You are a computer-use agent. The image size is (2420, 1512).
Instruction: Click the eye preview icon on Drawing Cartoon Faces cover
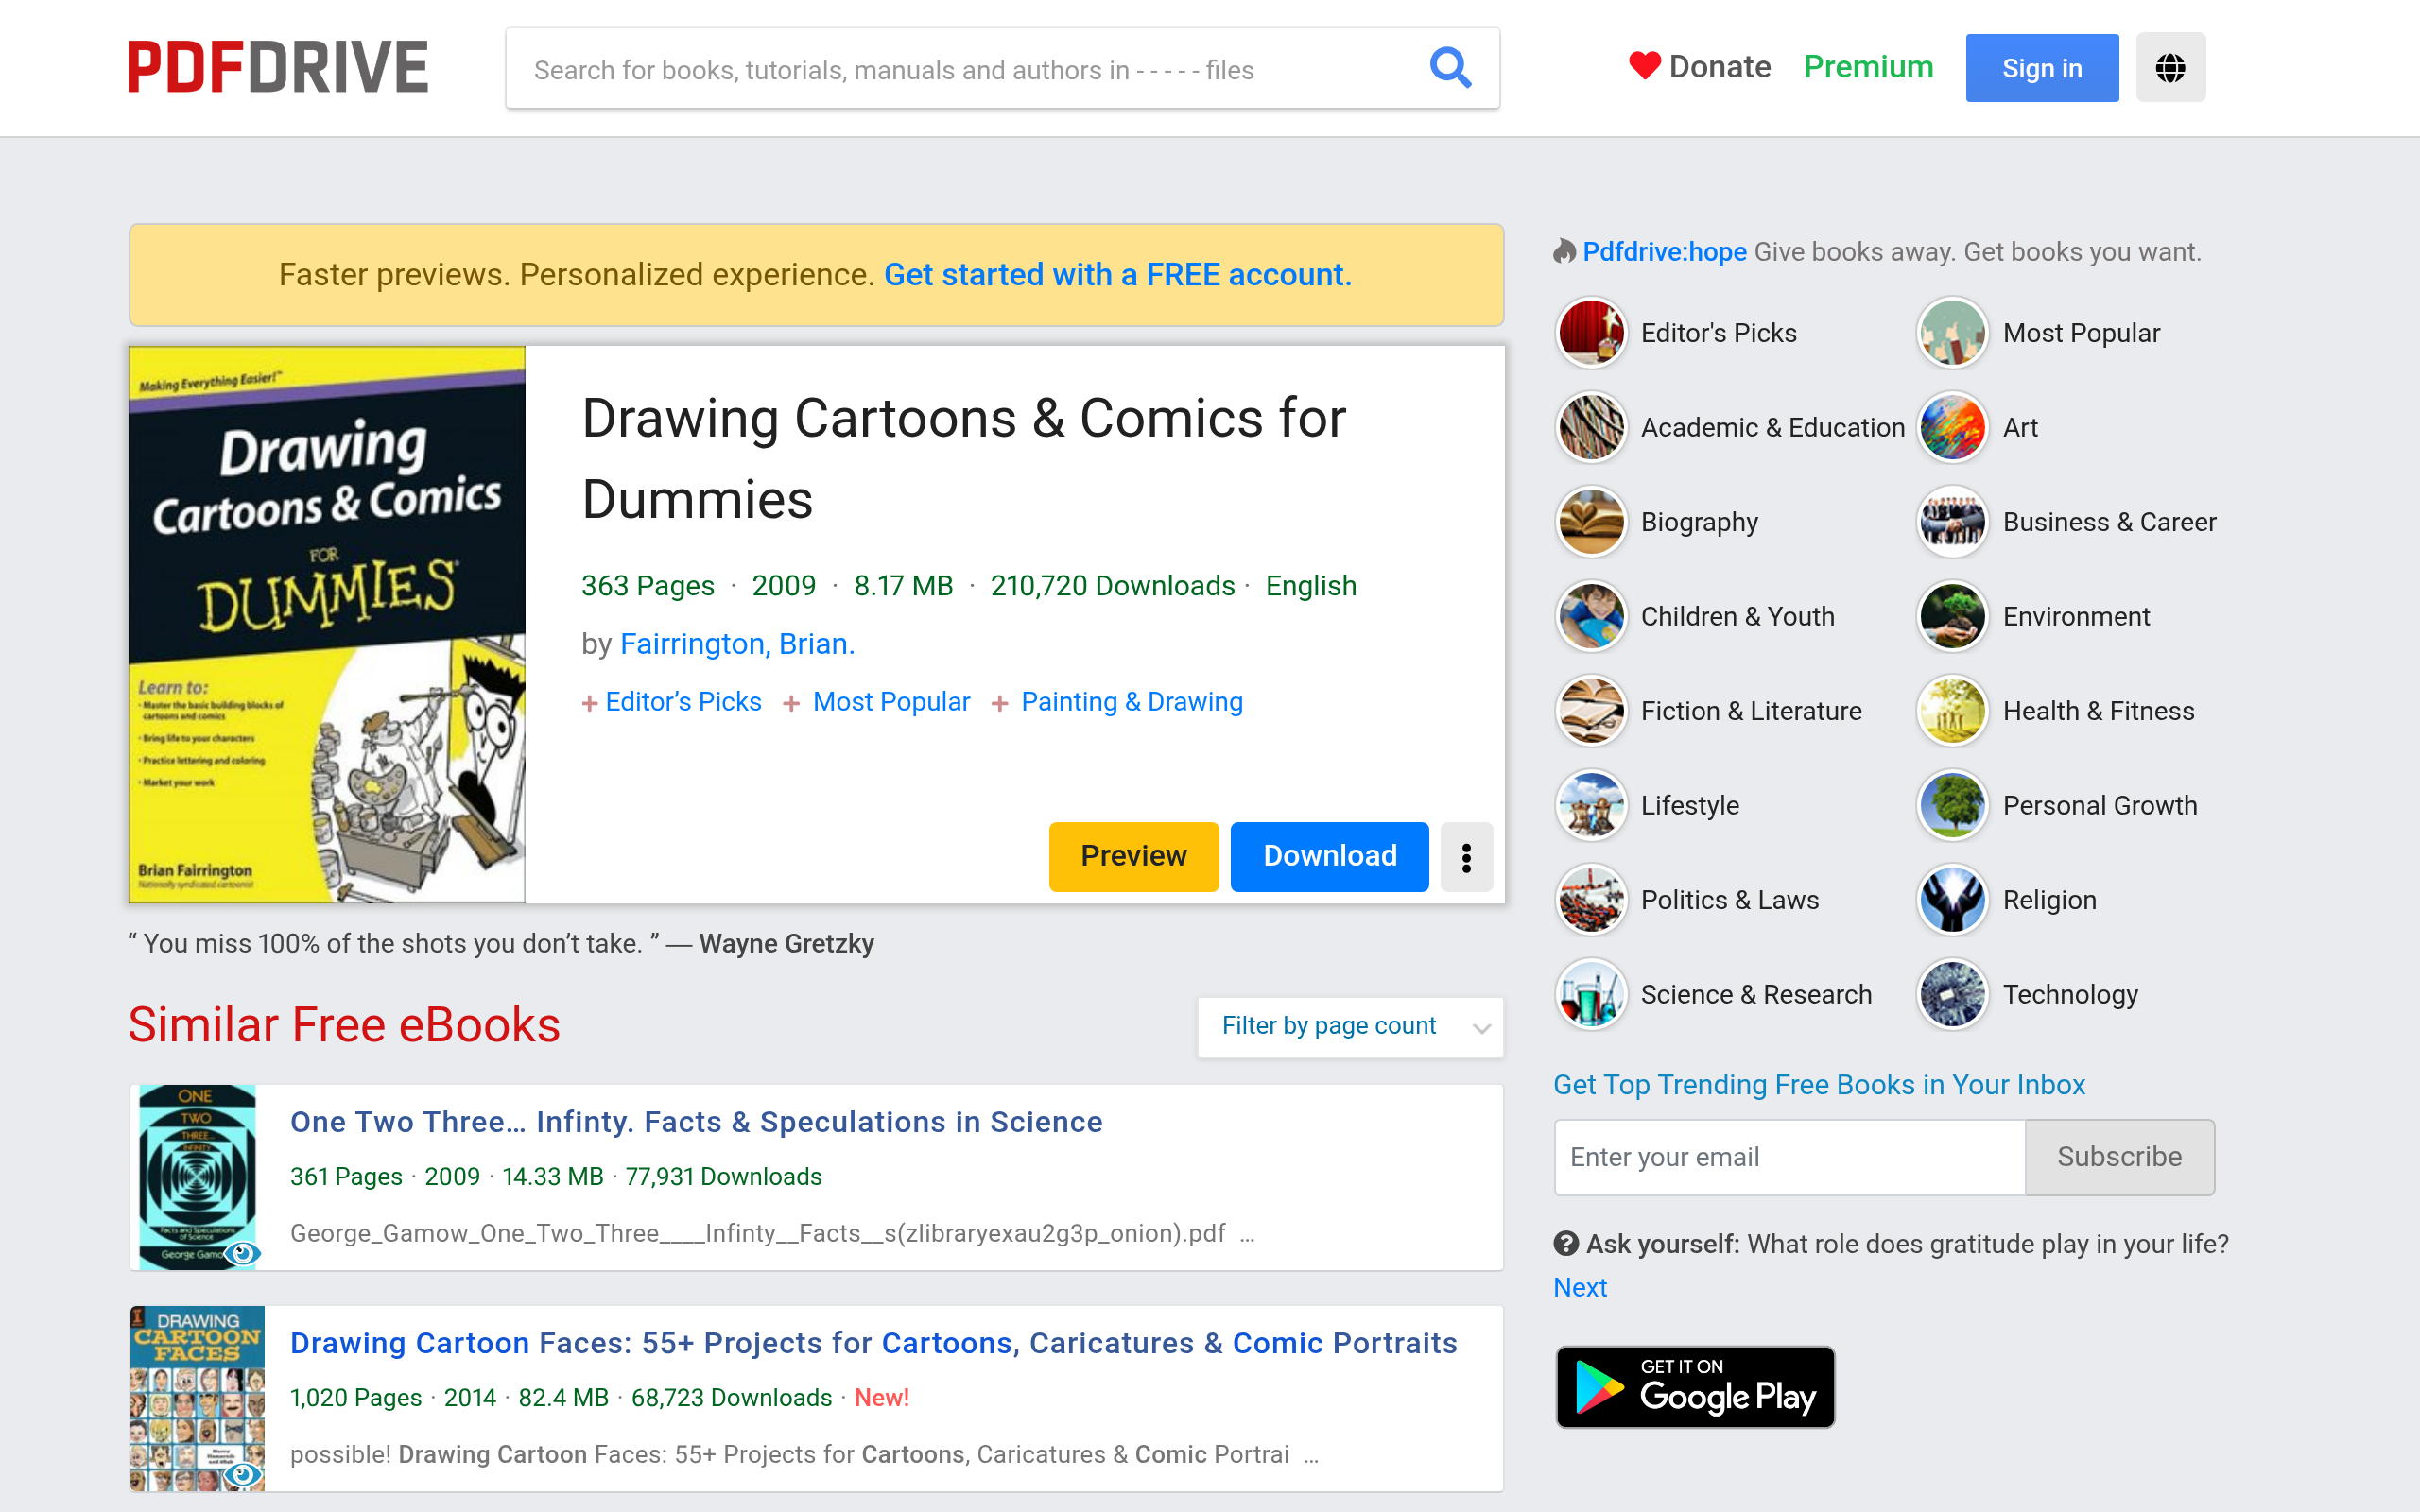(x=242, y=1474)
